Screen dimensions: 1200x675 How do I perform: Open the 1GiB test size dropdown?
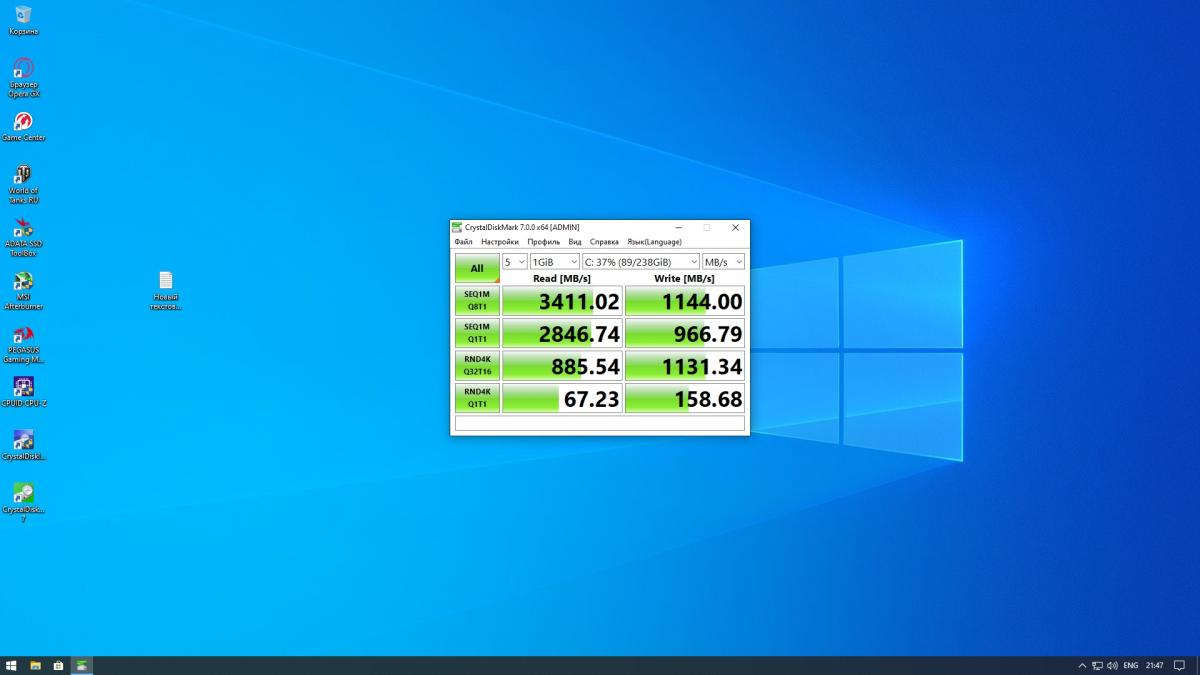tap(554, 262)
